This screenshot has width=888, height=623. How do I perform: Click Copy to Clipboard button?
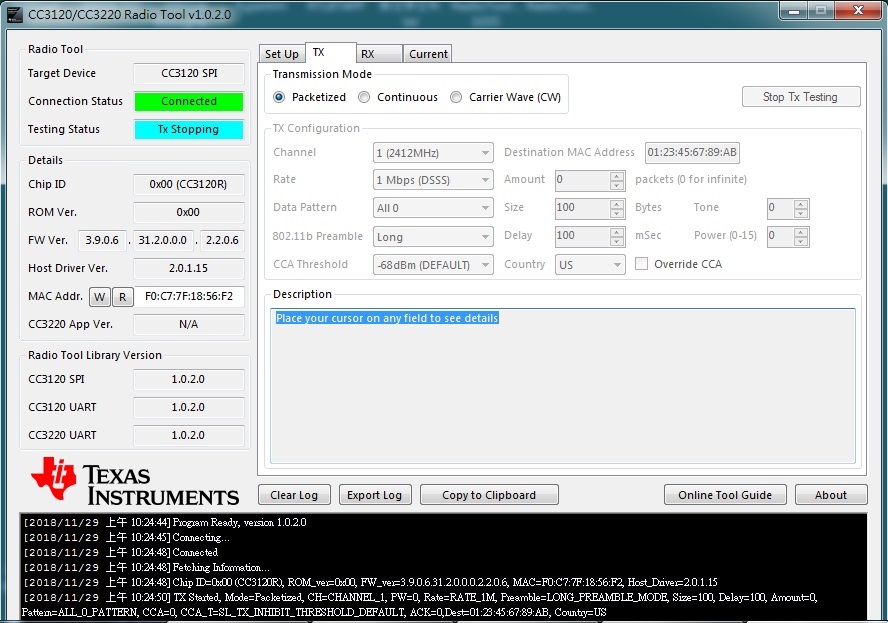pyautogui.click(x=489, y=495)
